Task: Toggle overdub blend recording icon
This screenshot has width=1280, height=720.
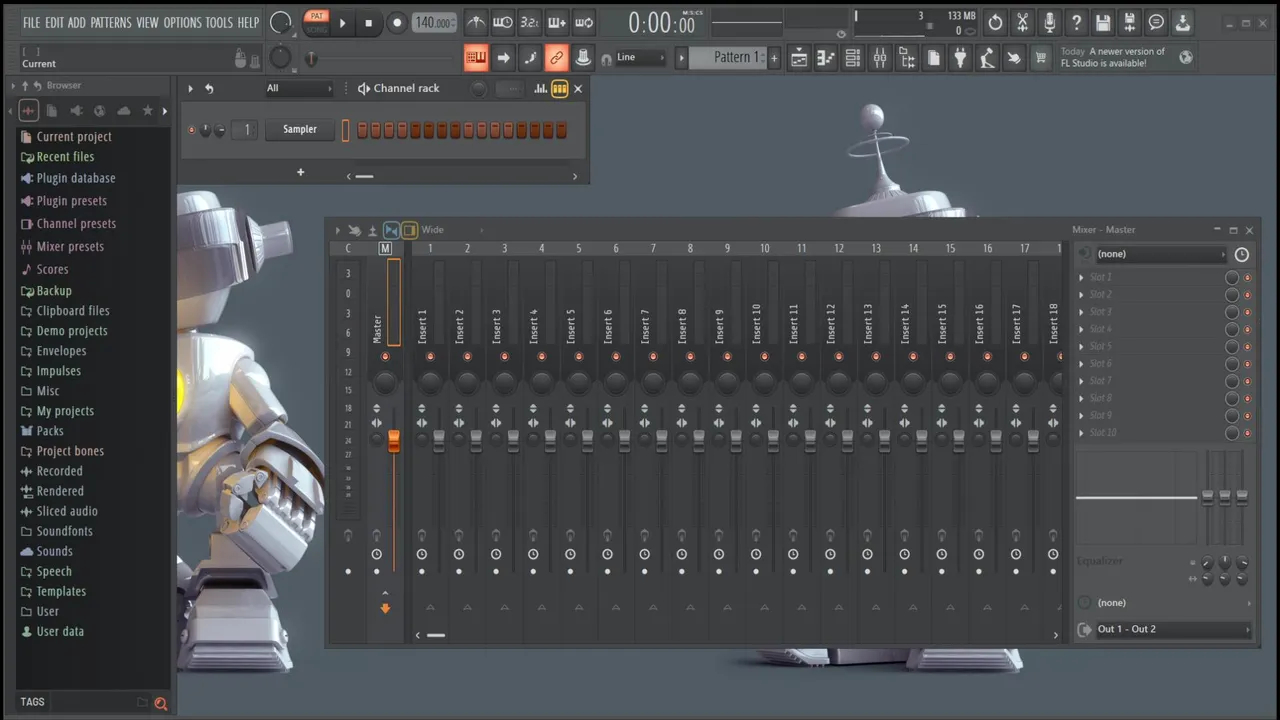Action: point(557,23)
